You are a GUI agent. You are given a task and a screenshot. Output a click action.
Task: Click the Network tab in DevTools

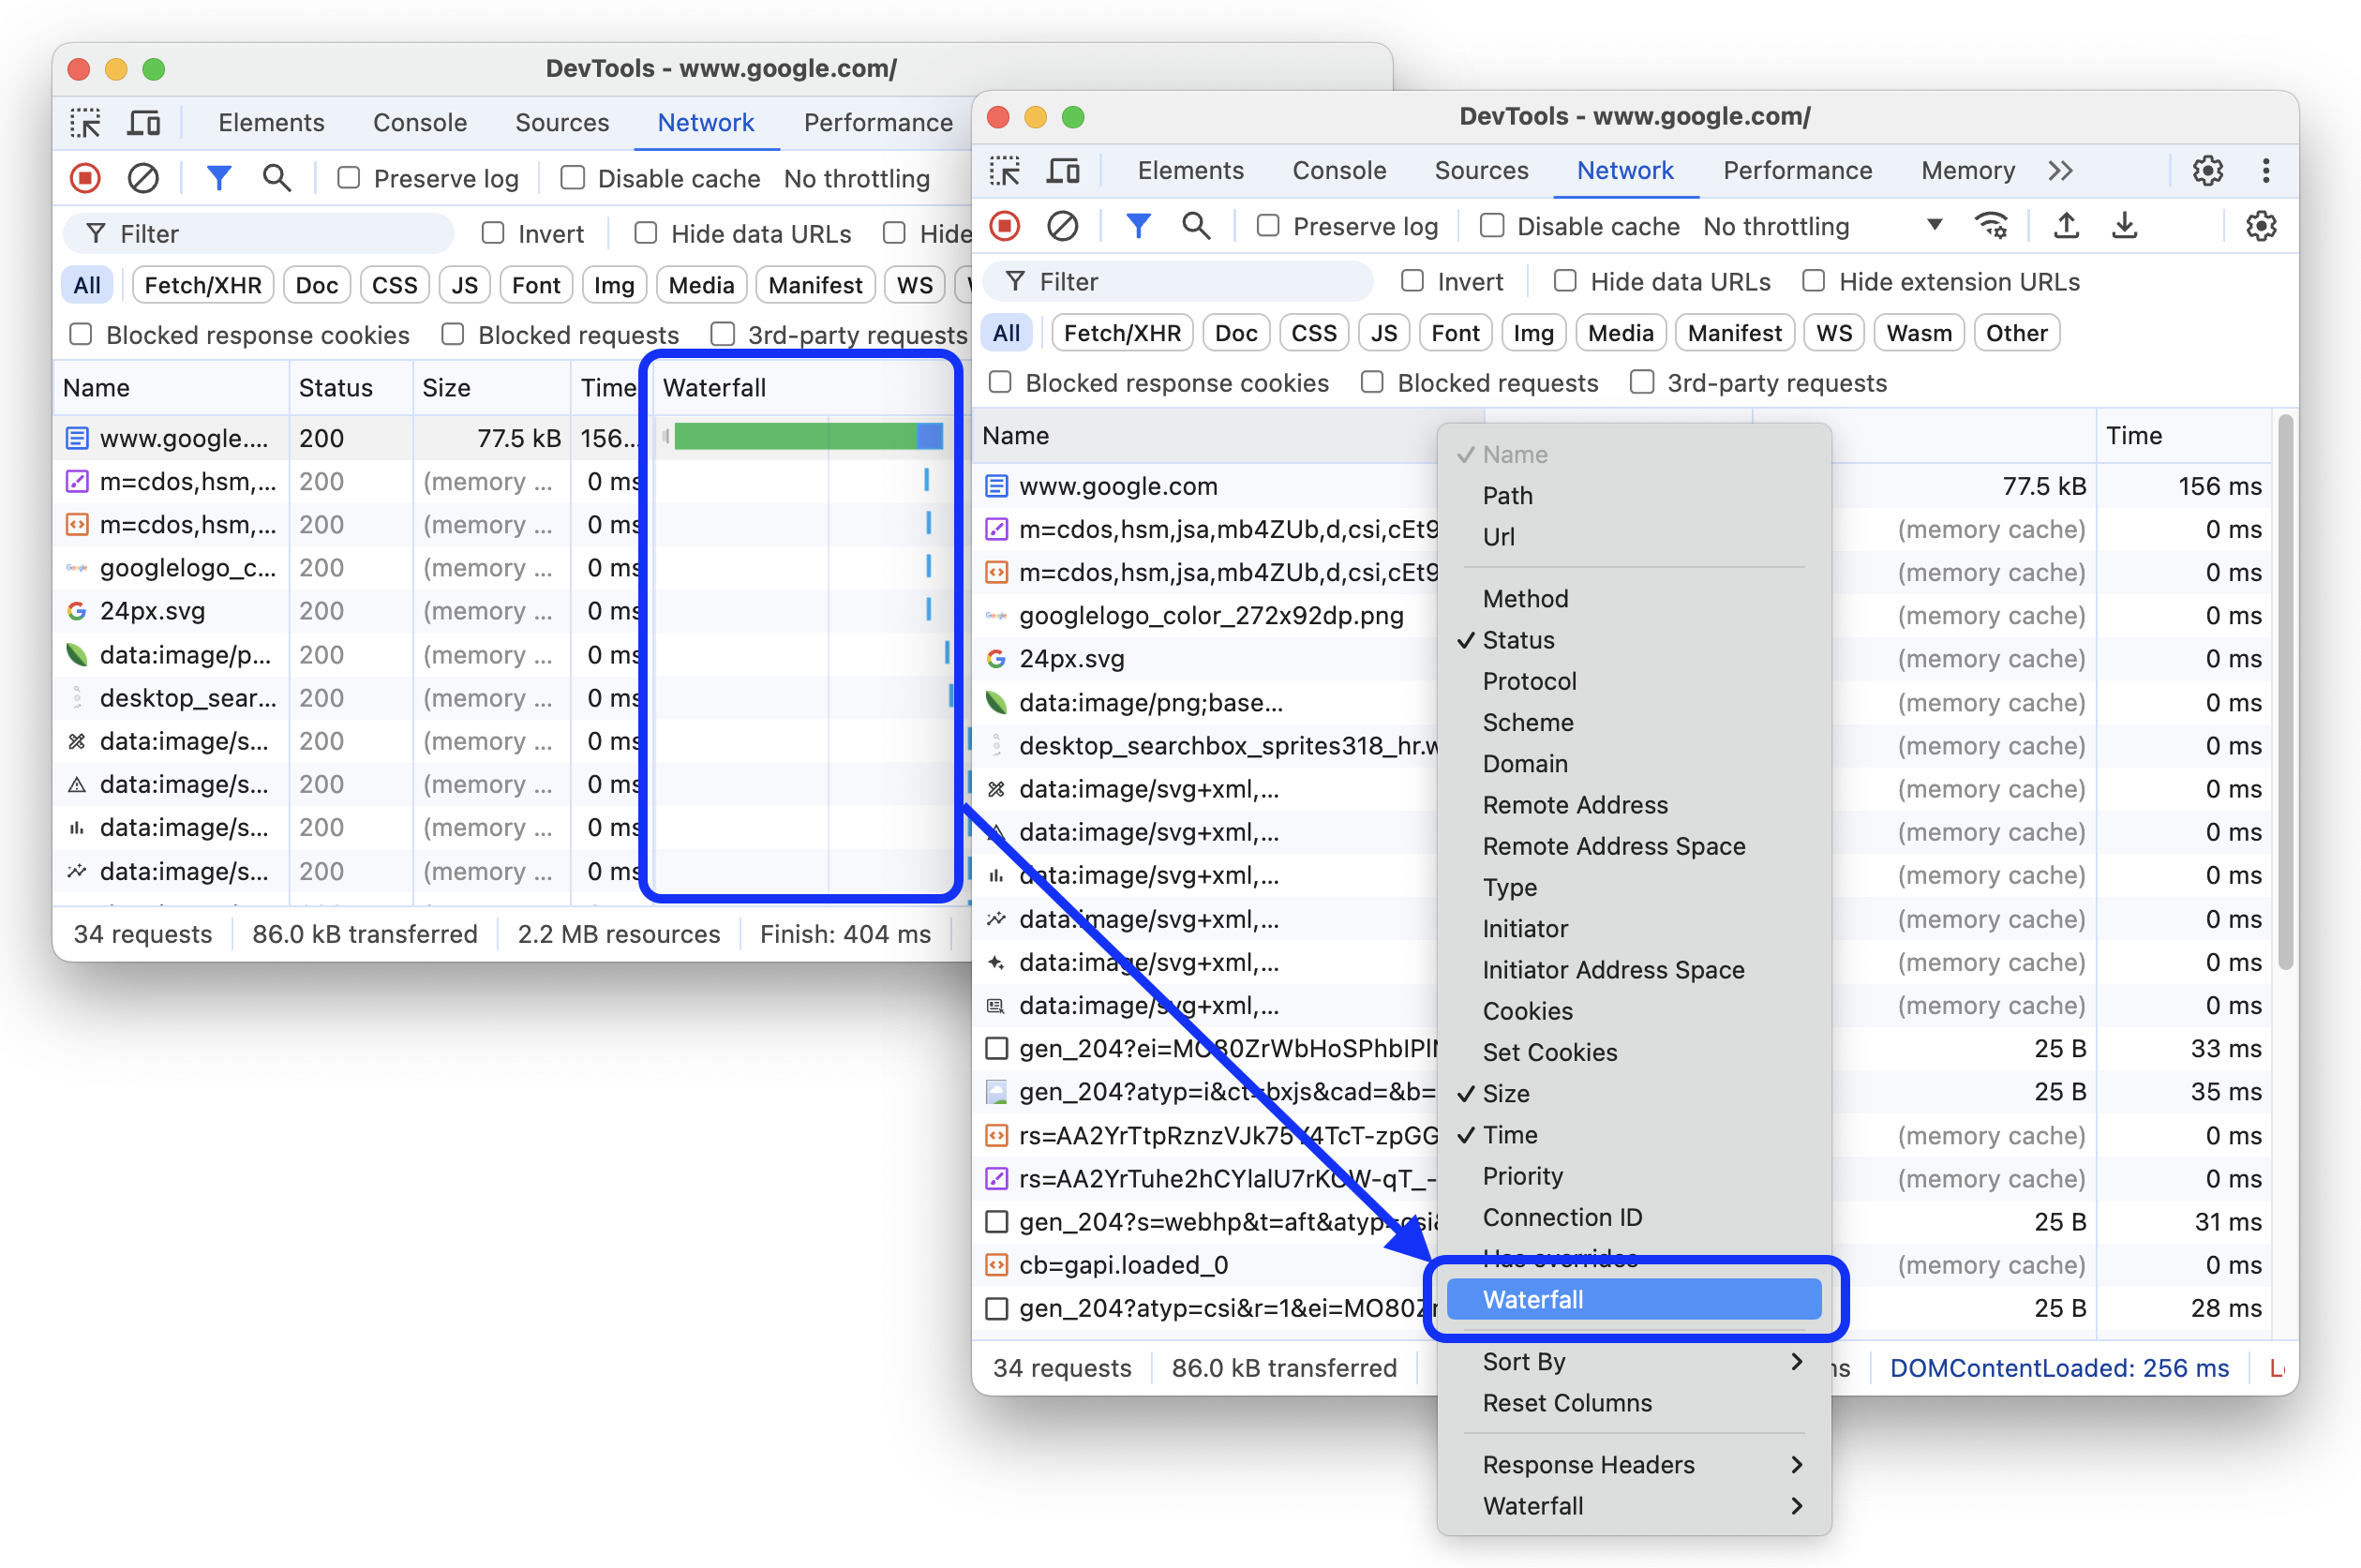tap(1624, 170)
